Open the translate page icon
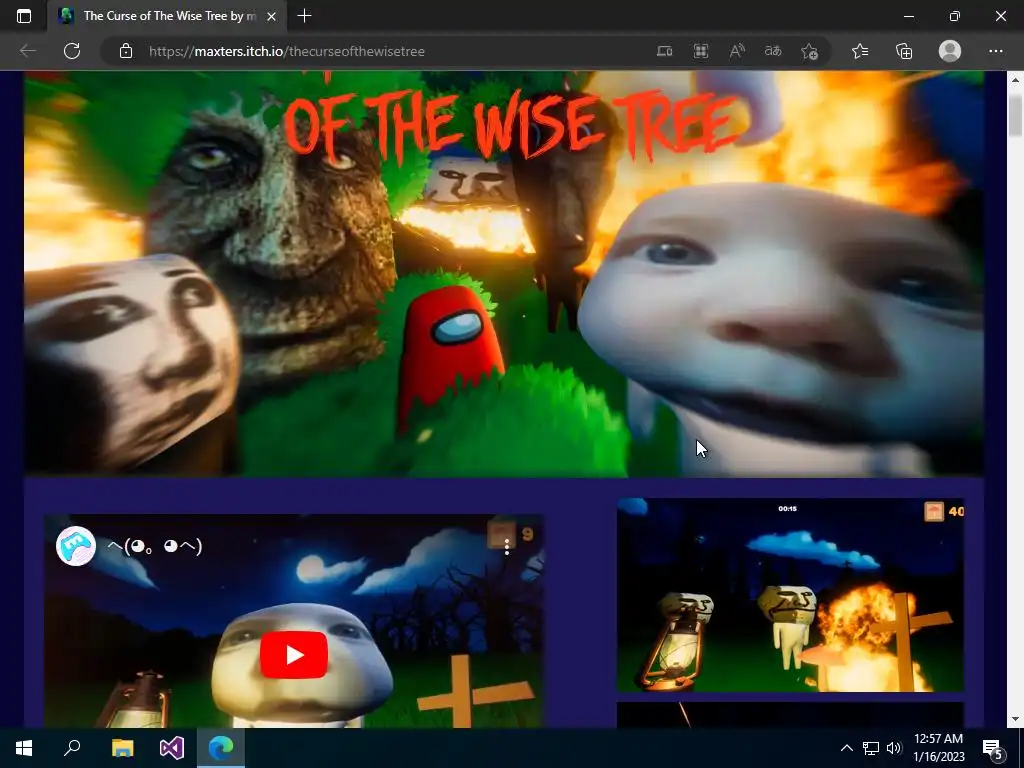 click(x=773, y=51)
